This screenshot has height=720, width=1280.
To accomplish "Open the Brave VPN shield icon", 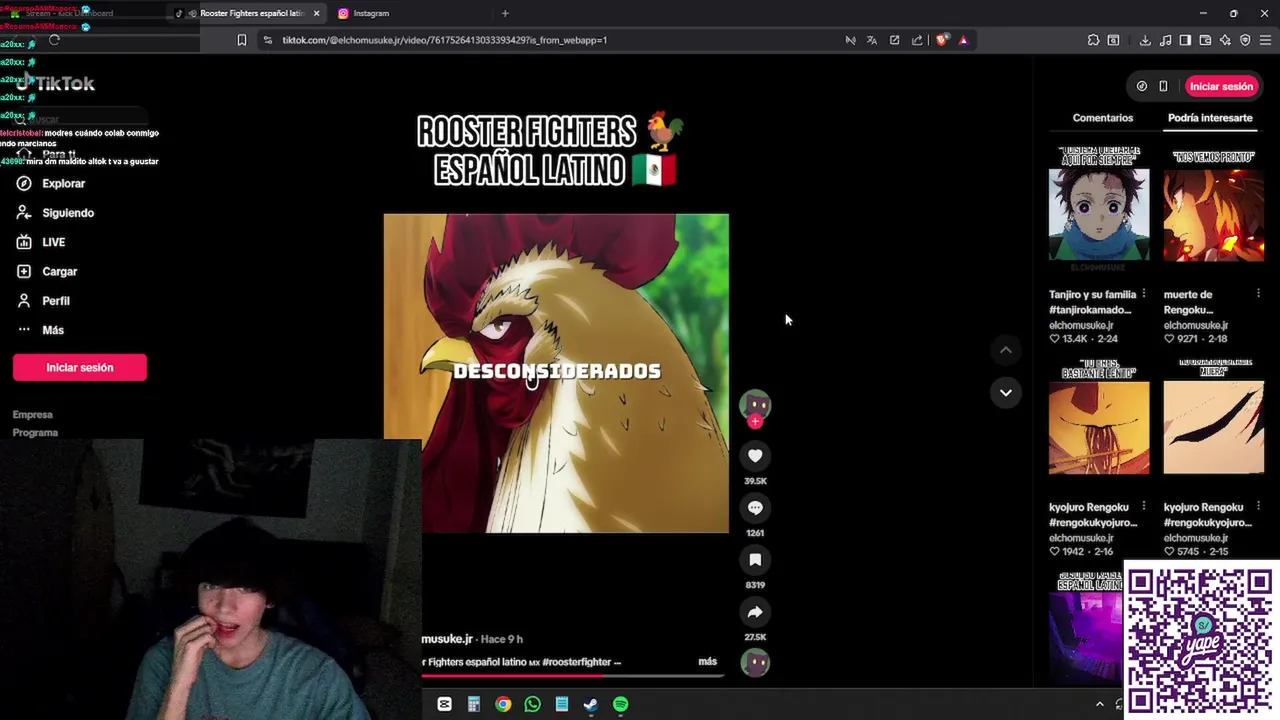I will [1245, 40].
